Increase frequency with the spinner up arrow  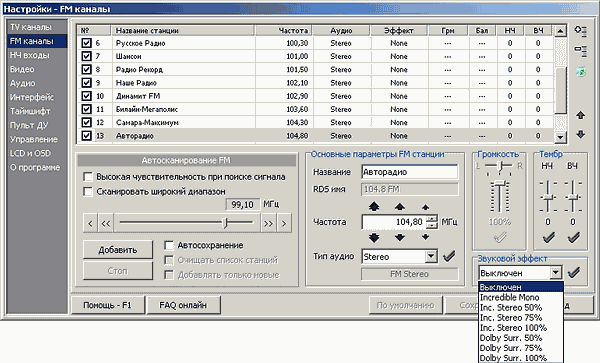coord(432,218)
